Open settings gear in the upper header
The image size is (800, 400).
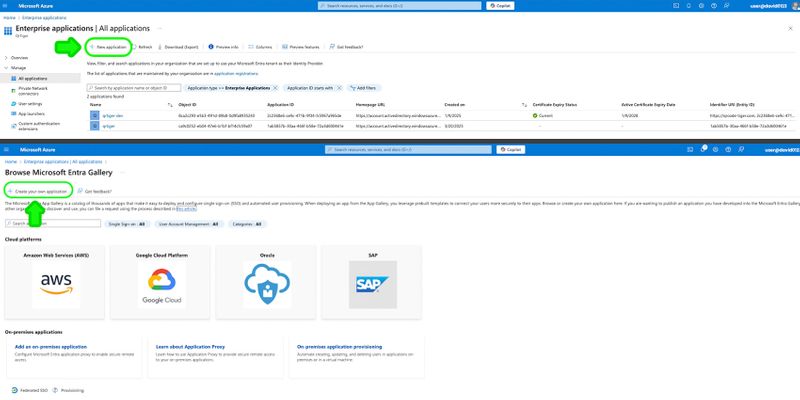[x=701, y=6]
